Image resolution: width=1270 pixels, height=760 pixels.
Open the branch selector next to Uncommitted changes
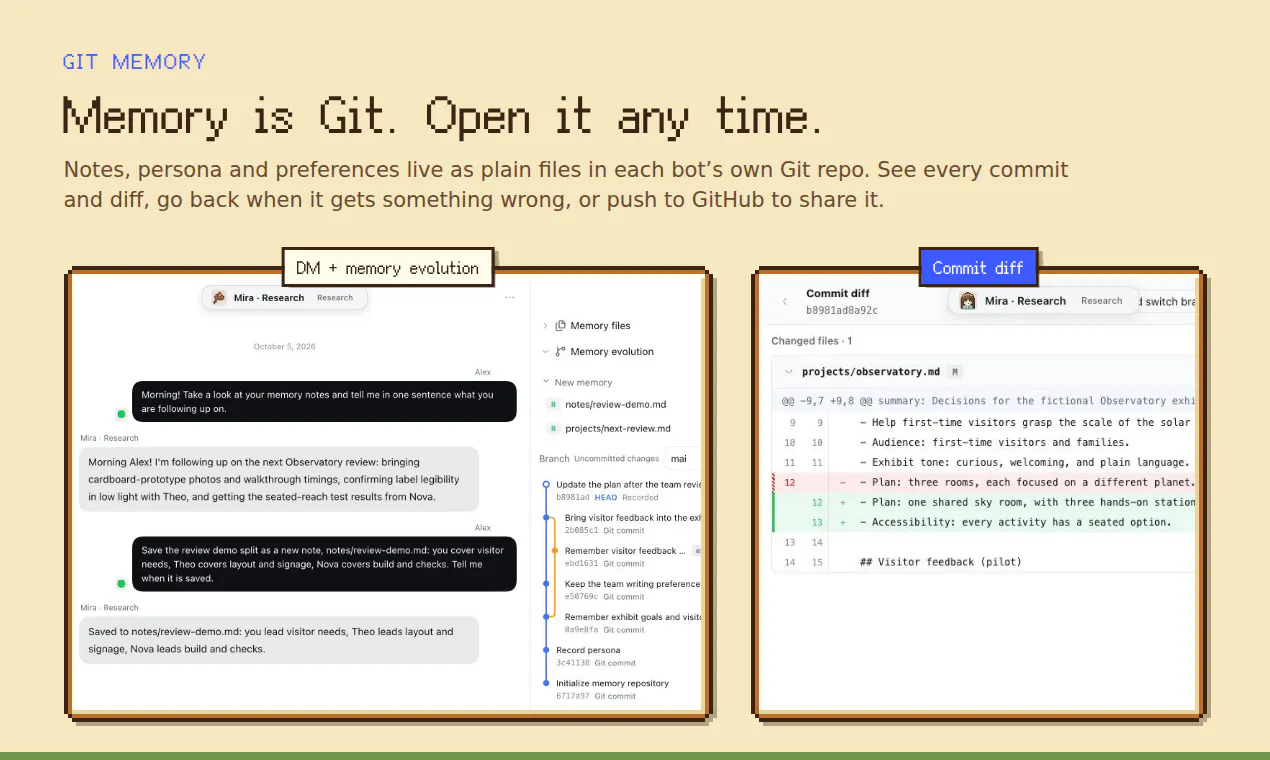(x=682, y=459)
